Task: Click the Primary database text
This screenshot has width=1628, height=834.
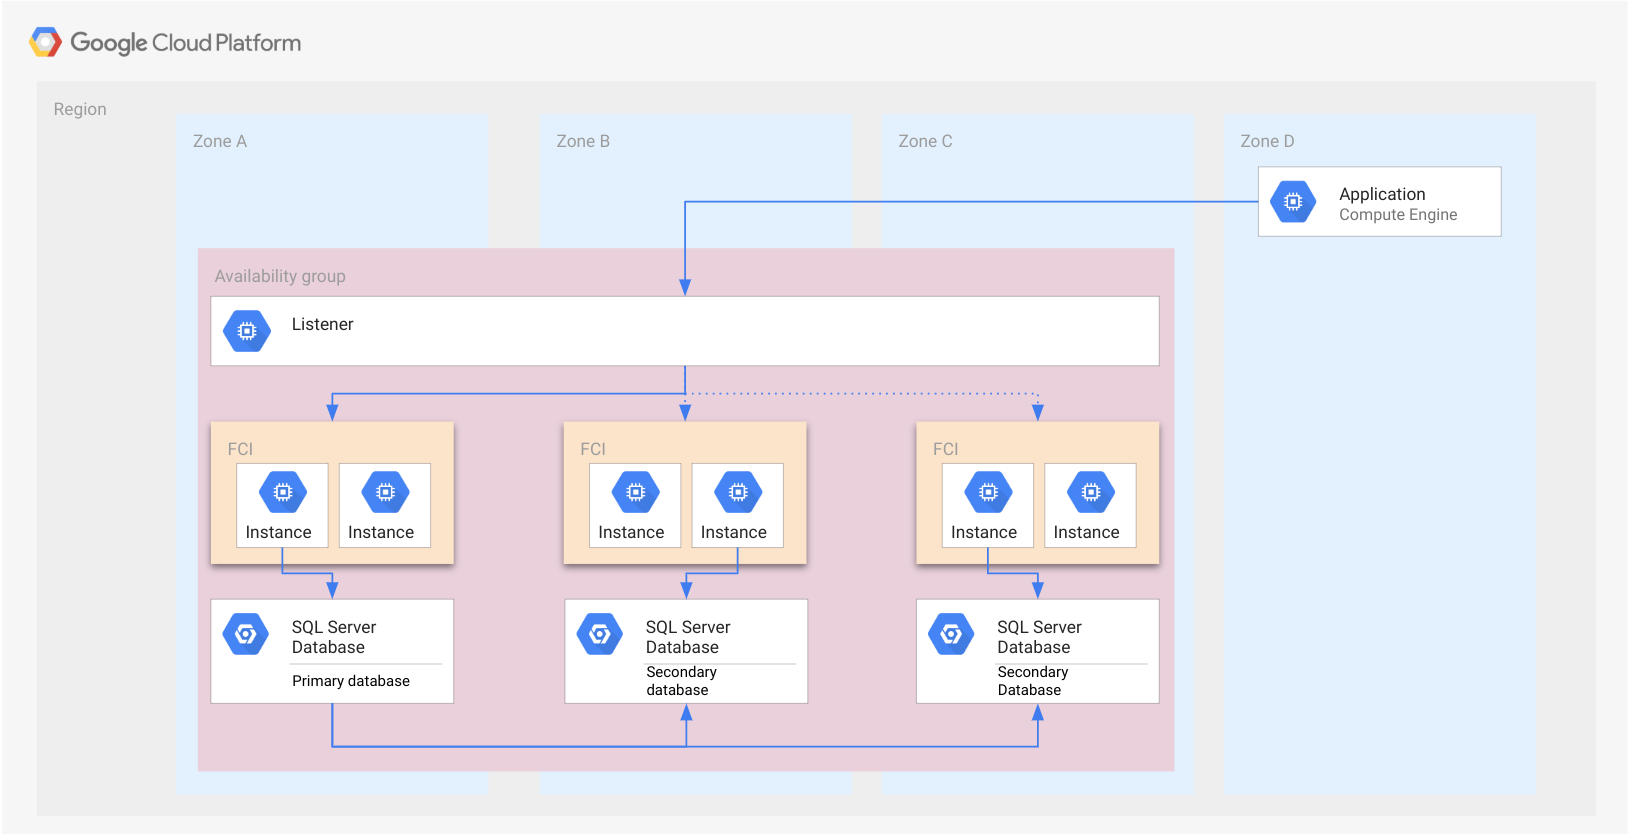Action: click(351, 681)
